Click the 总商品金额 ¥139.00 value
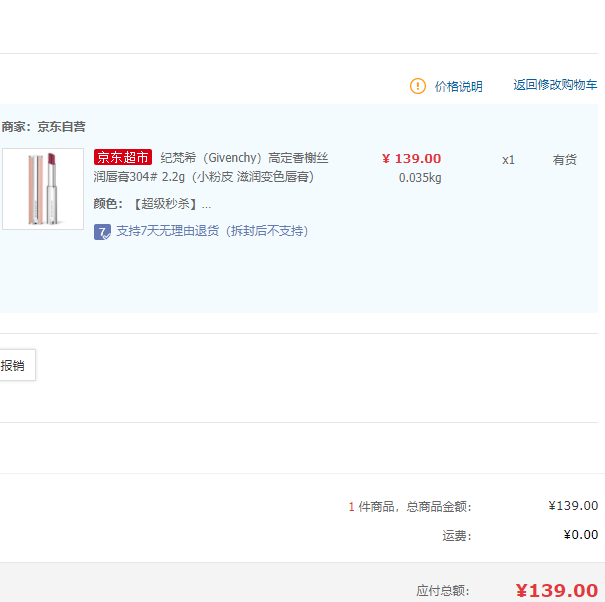605x602 pixels. (573, 506)
